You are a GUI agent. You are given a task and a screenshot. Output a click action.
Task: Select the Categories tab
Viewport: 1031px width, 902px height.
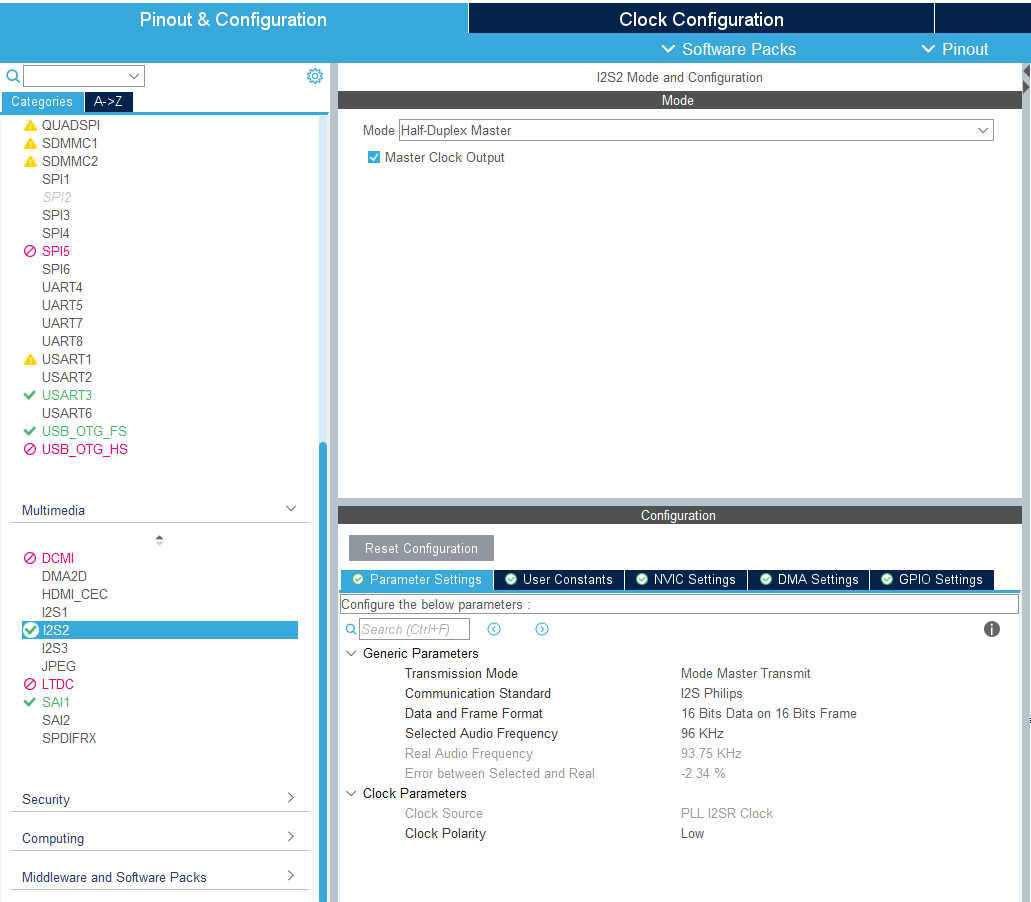[x=42, y=102]
